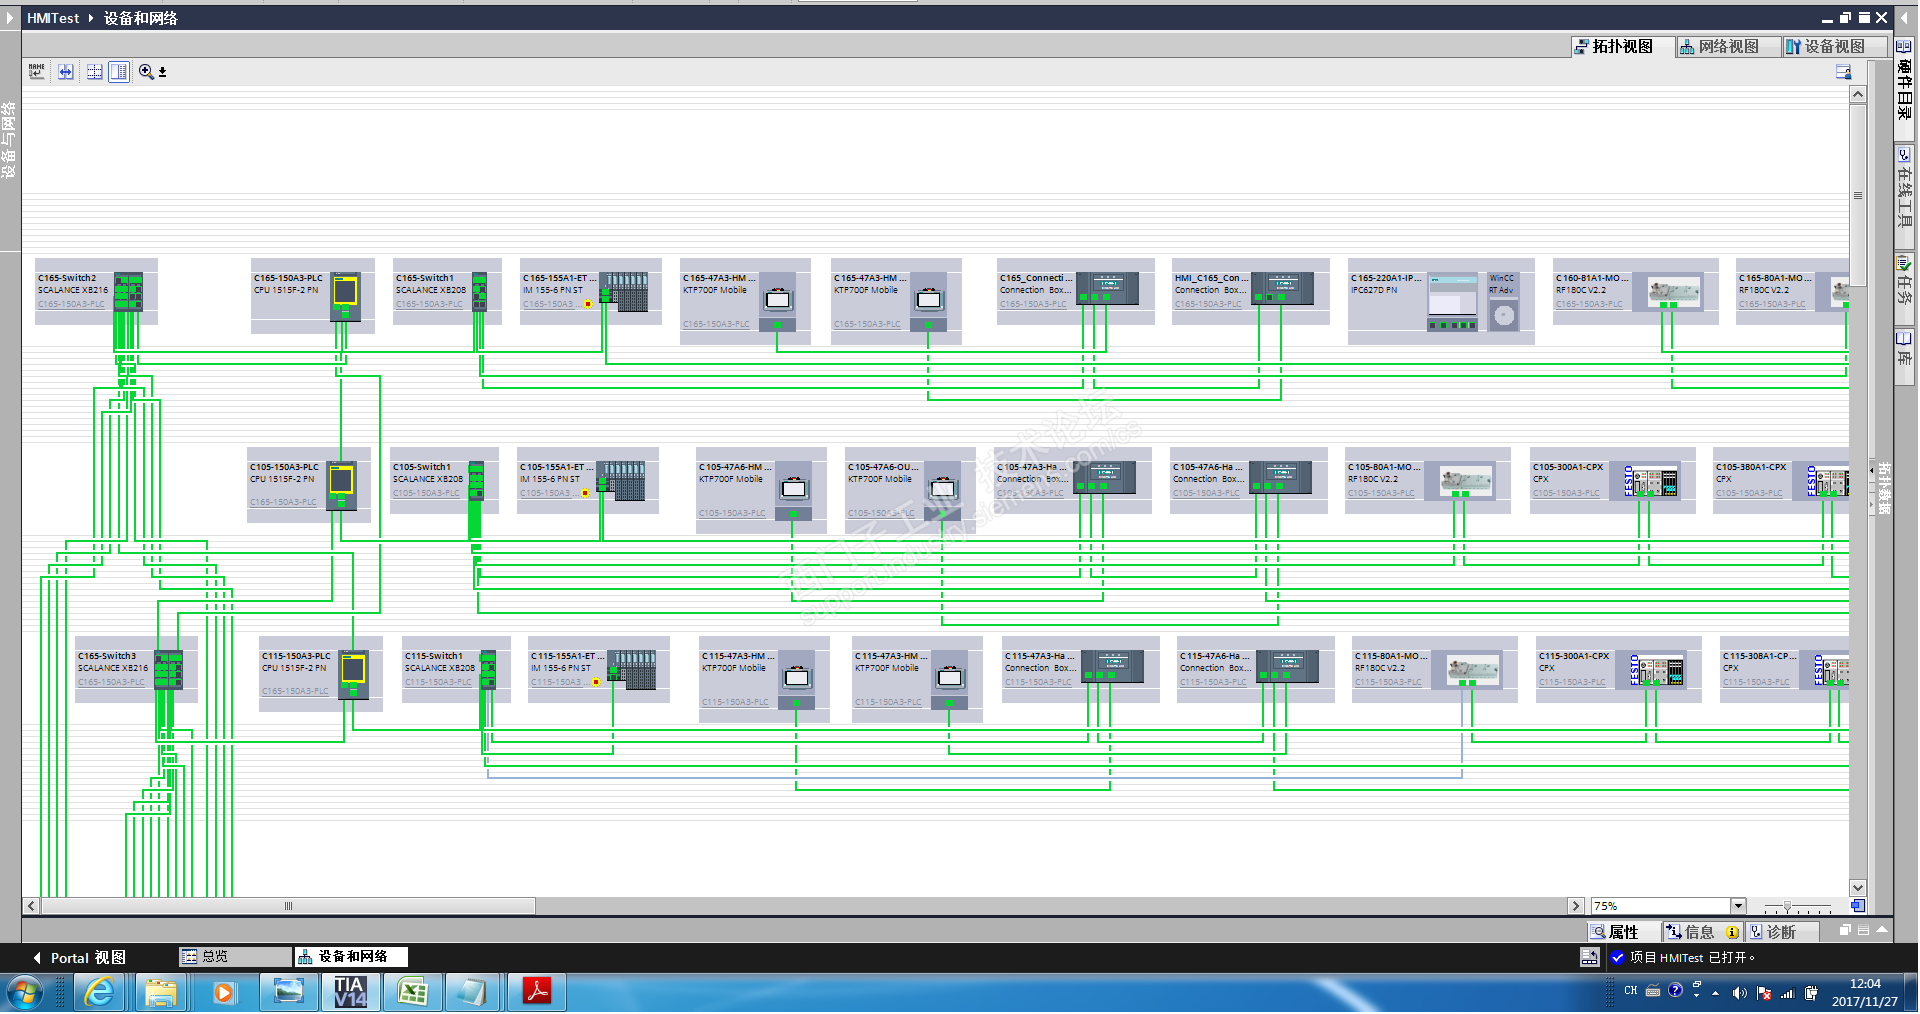Select the HMI_C165_Con Connection Box device
Screen dimensions: 1920x1014
(1251, 291)
